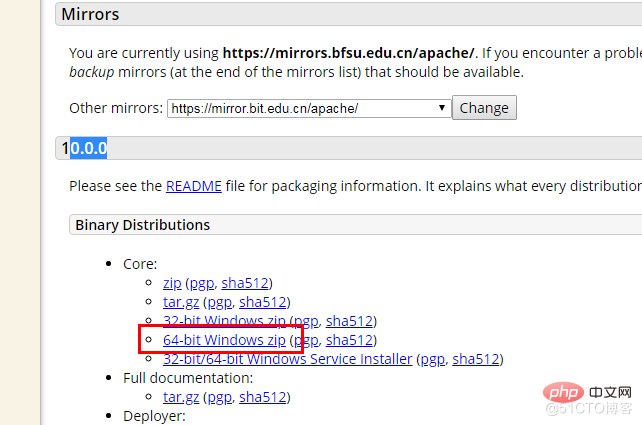Viewport: 642px width, 425px height.
Task: Open sha512 for 32-bit Windows zip
Action: point(349,321)
